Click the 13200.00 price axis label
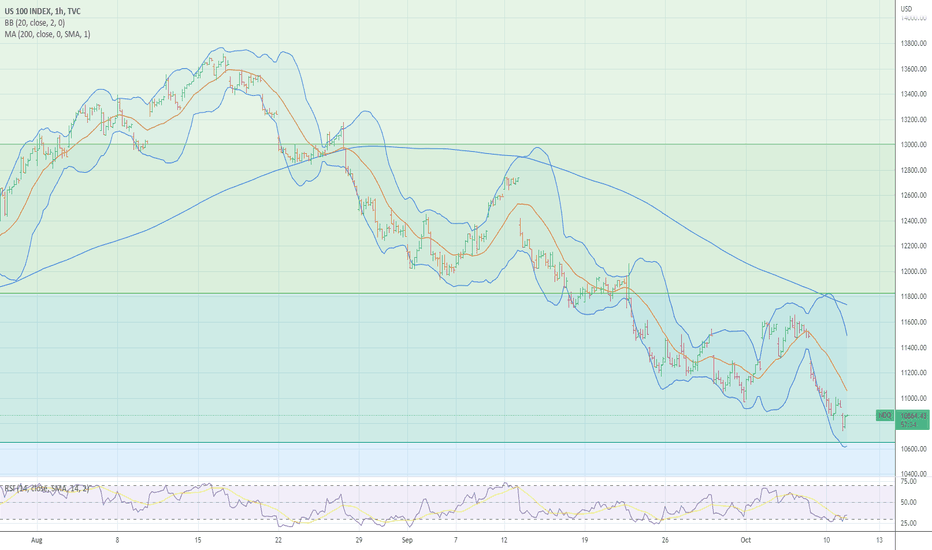932x550 pixels. pyautogui.click(x=914, y=120)
